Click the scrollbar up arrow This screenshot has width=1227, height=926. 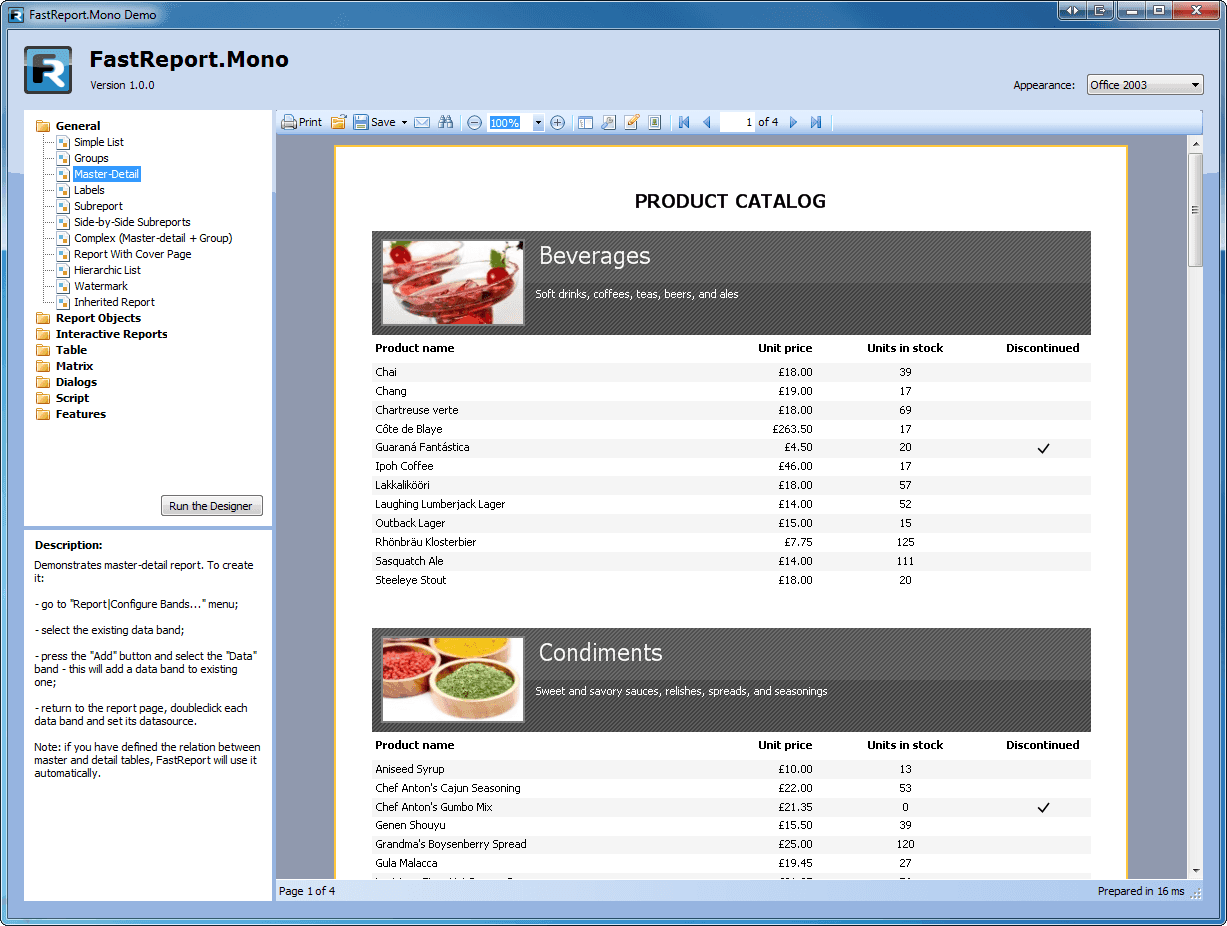pos(1195,144)
